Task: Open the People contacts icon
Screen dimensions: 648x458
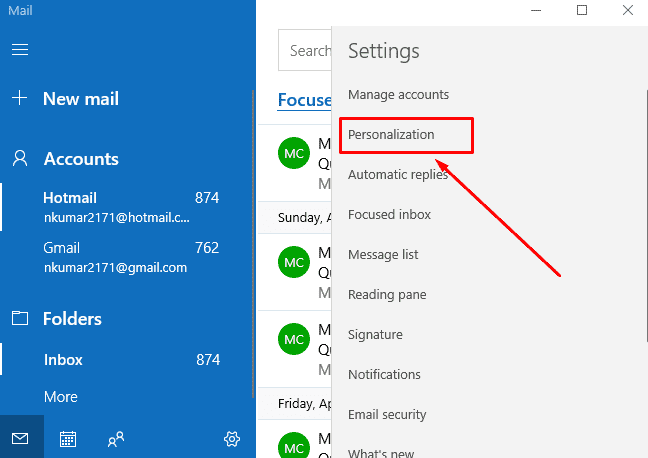Action: (x=116, y=438)
